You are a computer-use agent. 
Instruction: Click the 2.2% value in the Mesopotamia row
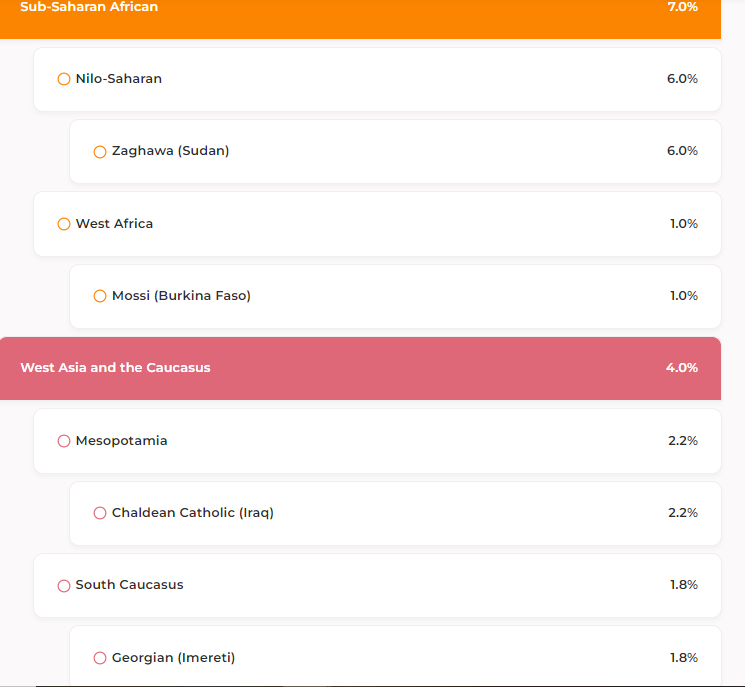[683, 441]
